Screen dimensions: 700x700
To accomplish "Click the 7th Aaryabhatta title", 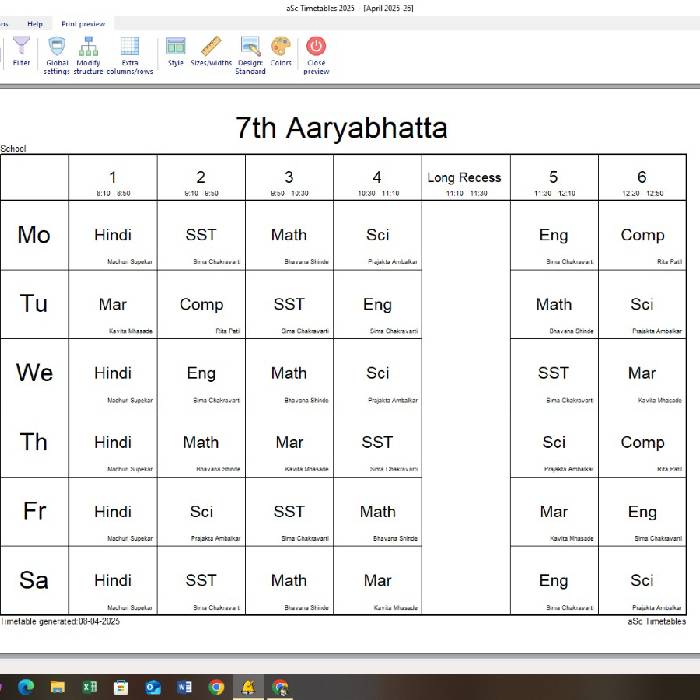I will (x=341, y=128).
